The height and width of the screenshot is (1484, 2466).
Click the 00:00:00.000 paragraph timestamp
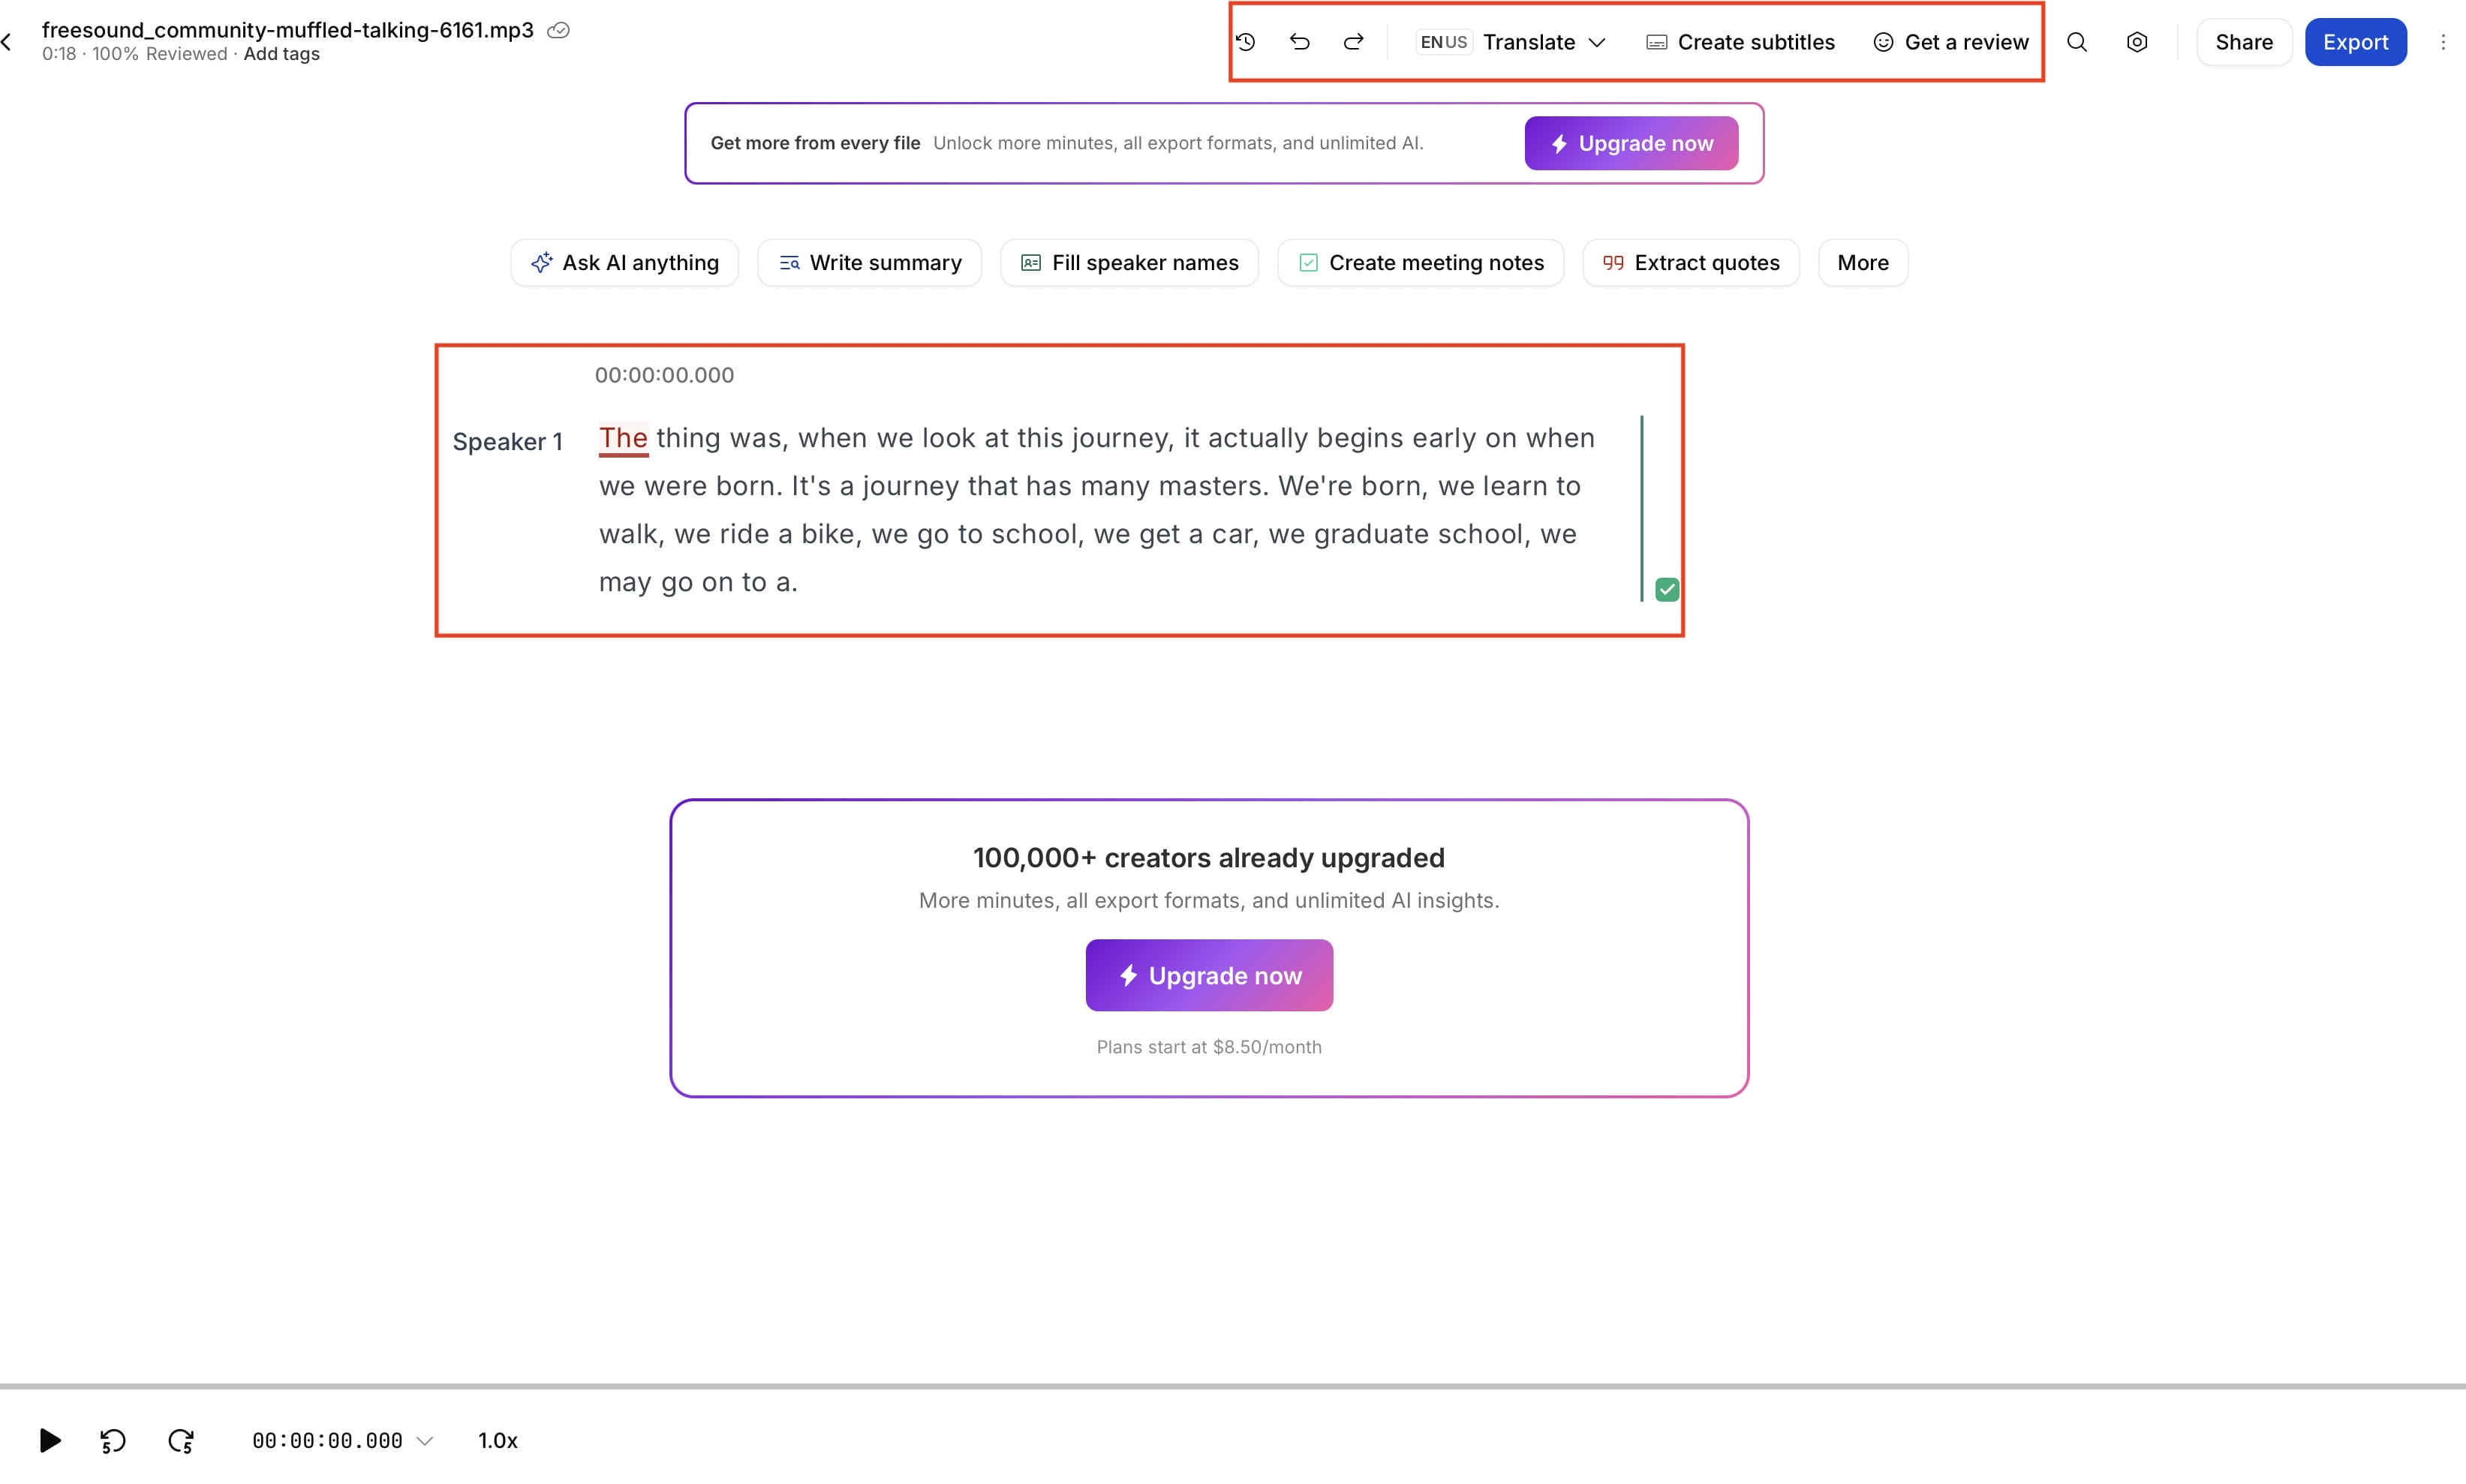(x=664, y=375)
